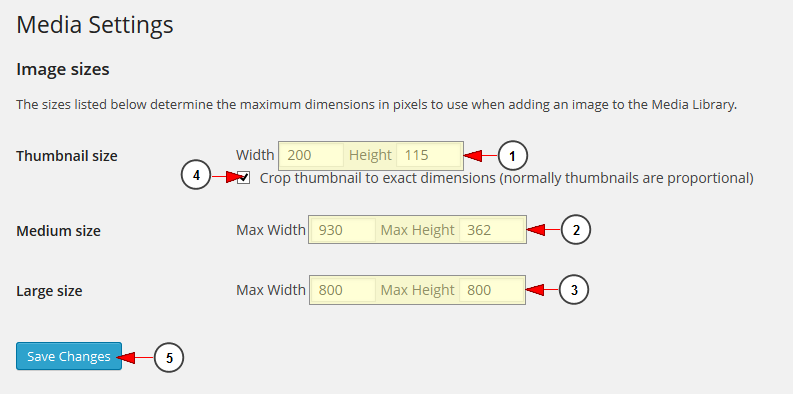Click the Thumbnail Width field showing 200
Image resolution: width=793 pixels, height=394 pixels.
pos(312,155)
